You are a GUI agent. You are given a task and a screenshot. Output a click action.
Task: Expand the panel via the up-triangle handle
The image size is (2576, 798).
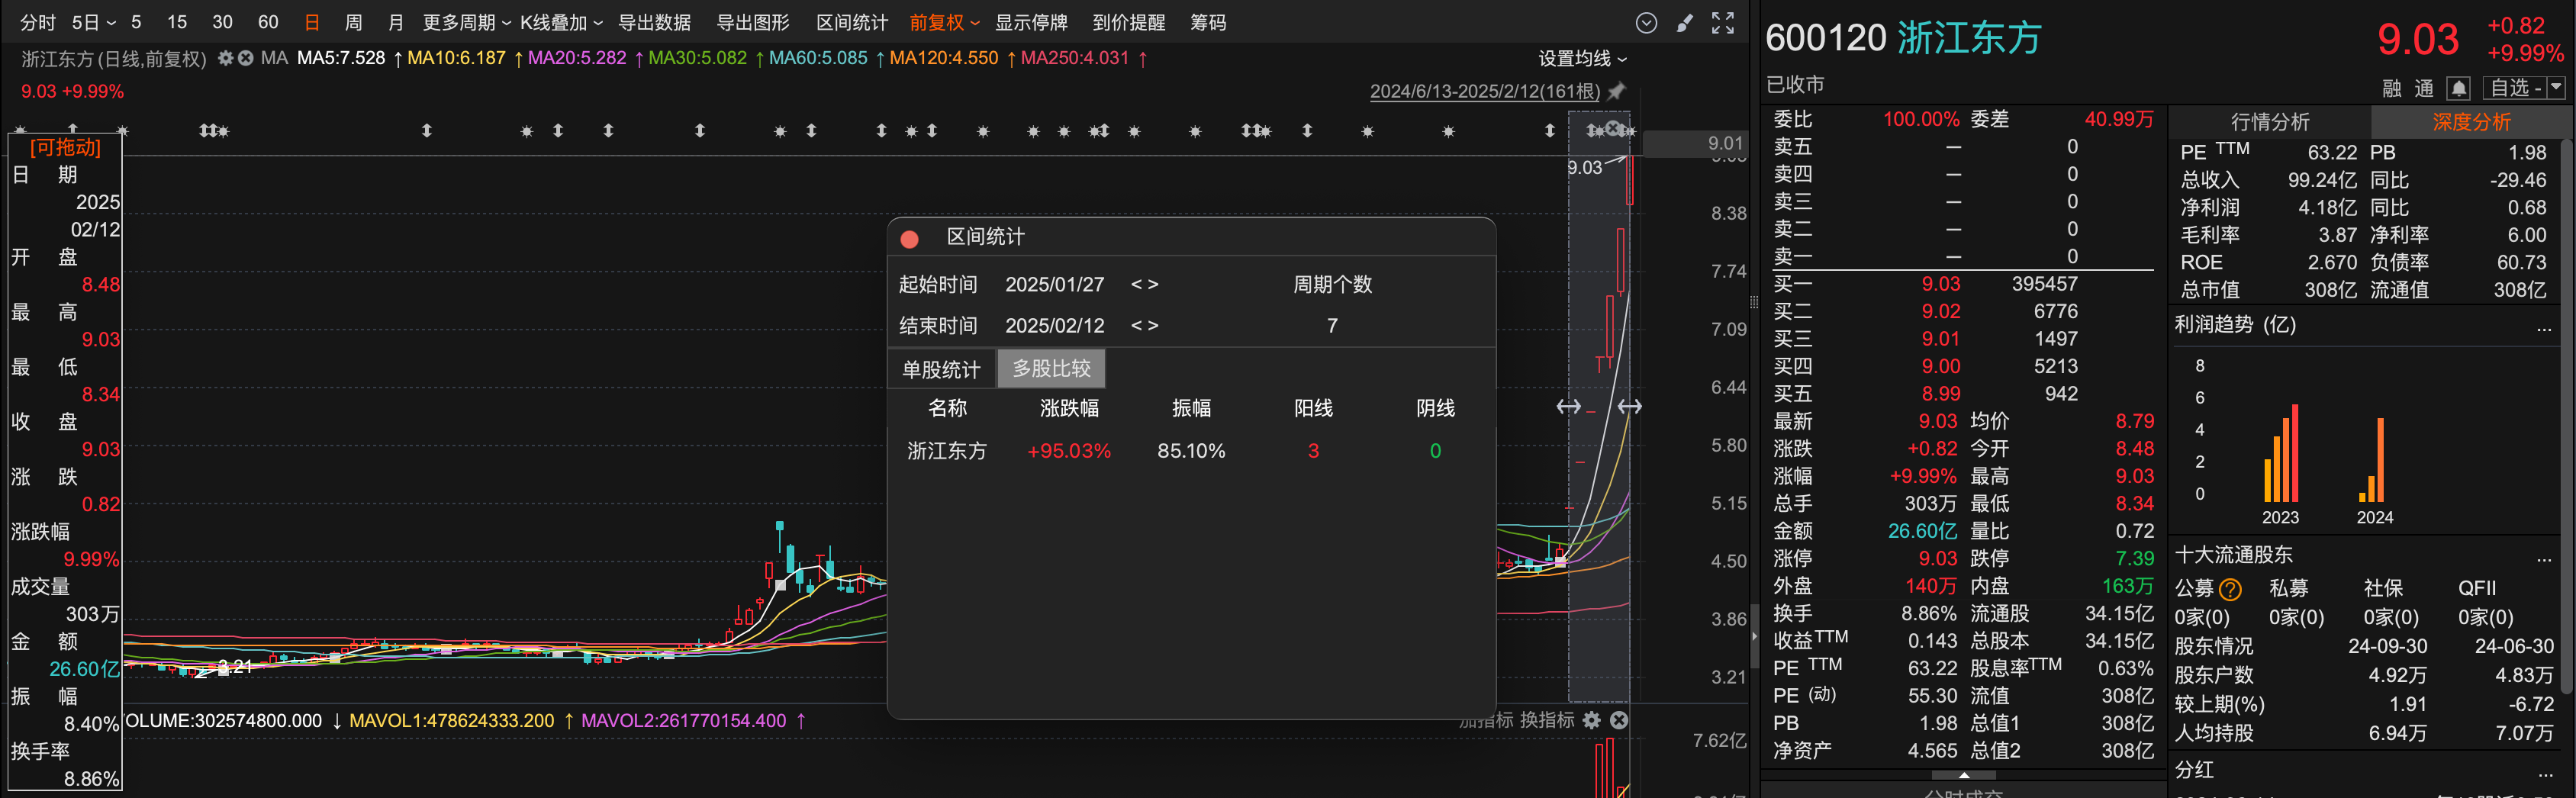1964,775
